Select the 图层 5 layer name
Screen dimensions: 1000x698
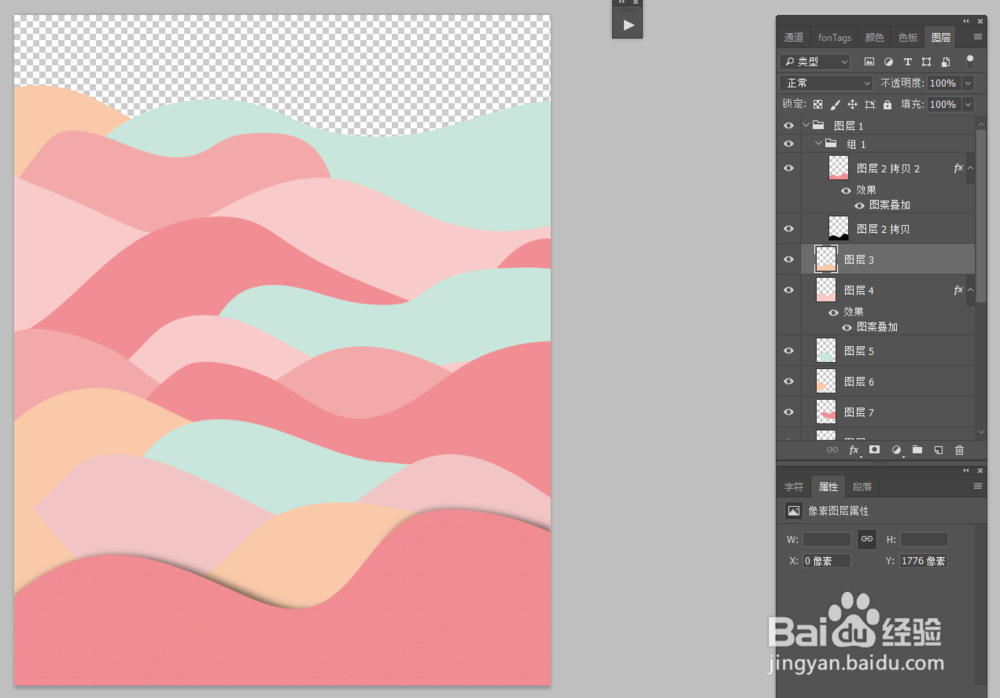click(x=858, y=351)
